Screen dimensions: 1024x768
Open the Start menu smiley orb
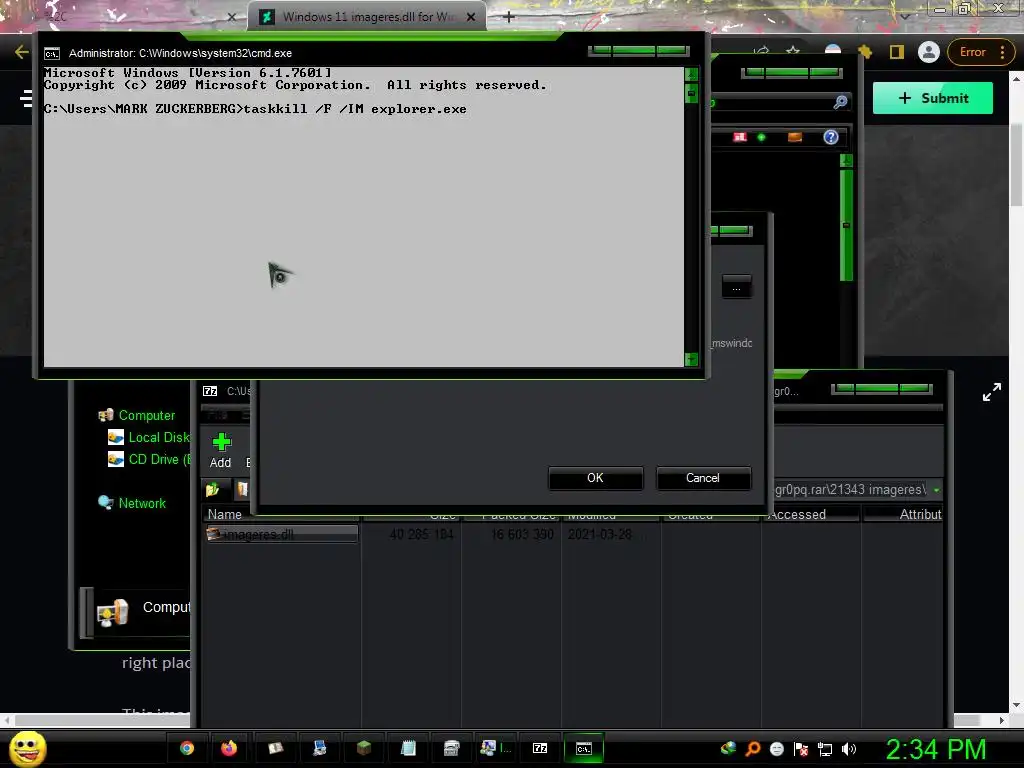(27, 748)
